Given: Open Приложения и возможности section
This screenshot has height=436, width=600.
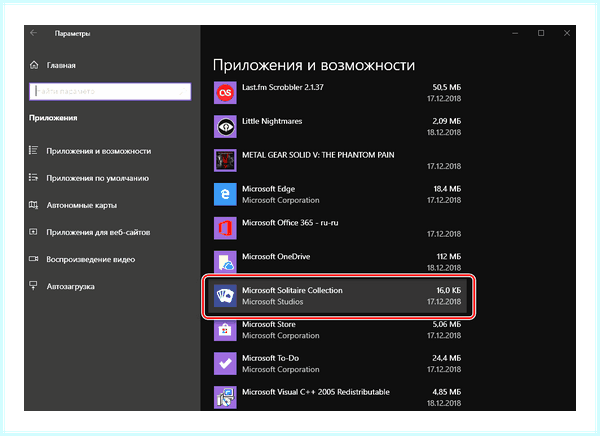Looking at the screenshot, I should coord(99,151).
